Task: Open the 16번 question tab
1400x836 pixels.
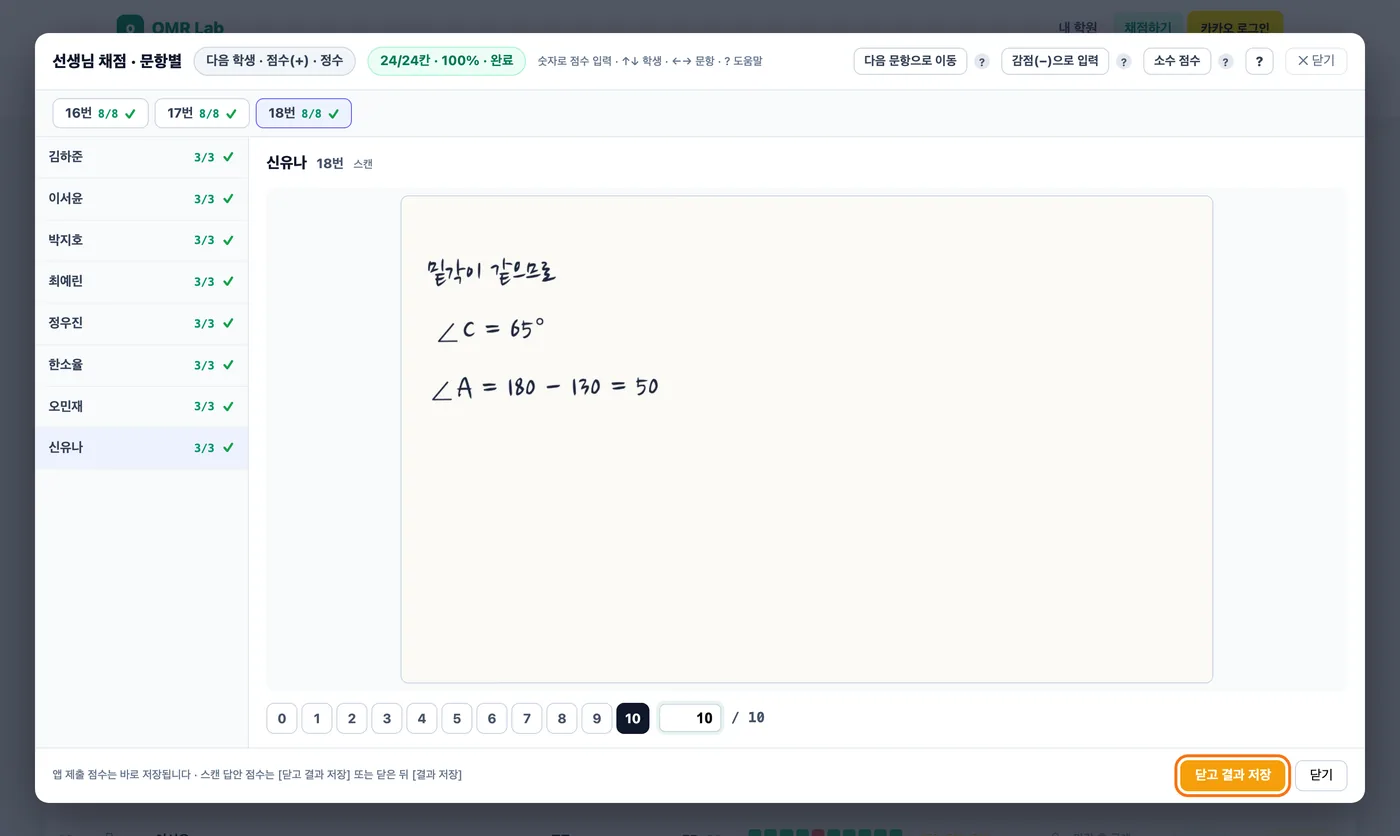Action: point(101,113)
